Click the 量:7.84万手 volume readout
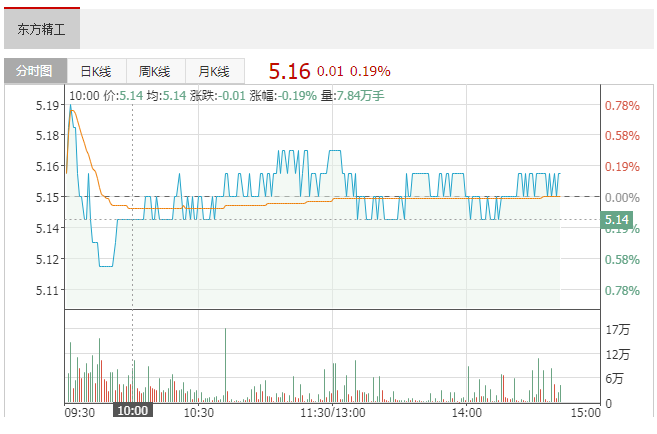This screenshot has height=434, width=657. (x=352, y=95)
